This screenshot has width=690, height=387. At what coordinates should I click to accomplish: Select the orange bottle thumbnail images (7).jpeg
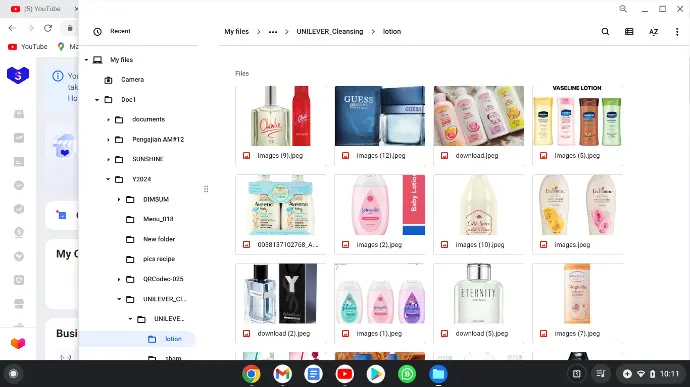point(577,294)
